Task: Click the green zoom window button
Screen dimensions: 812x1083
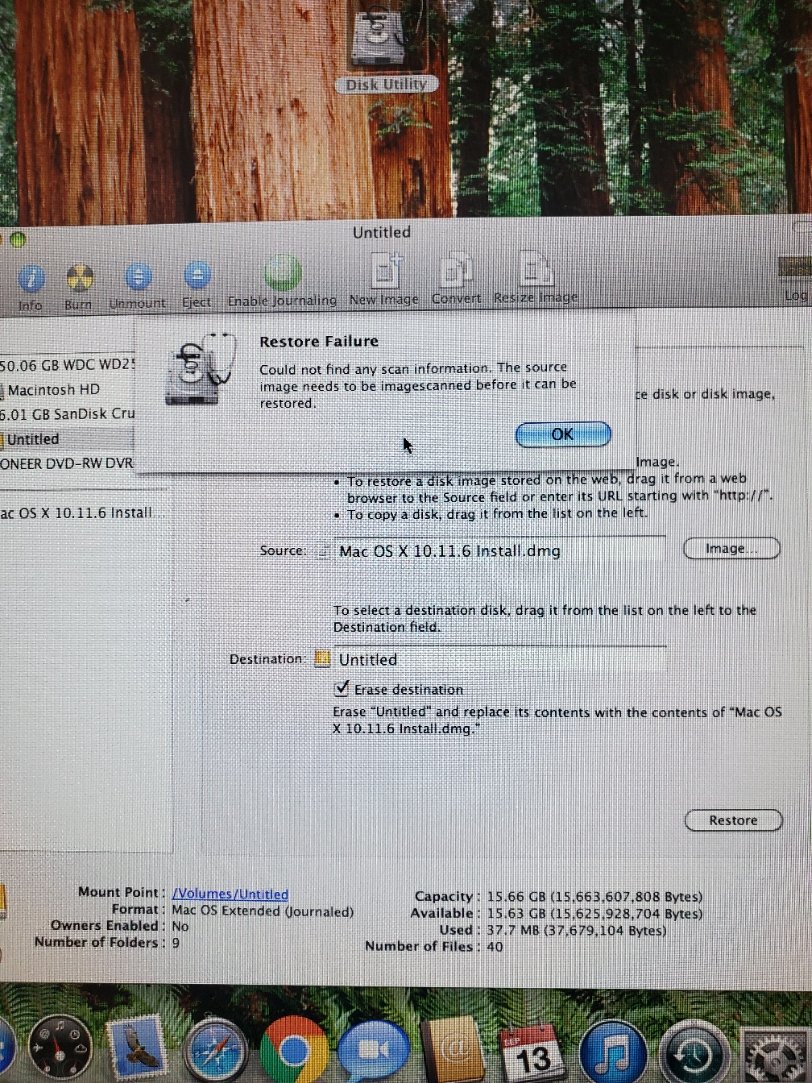Action: tap(18, 239)
